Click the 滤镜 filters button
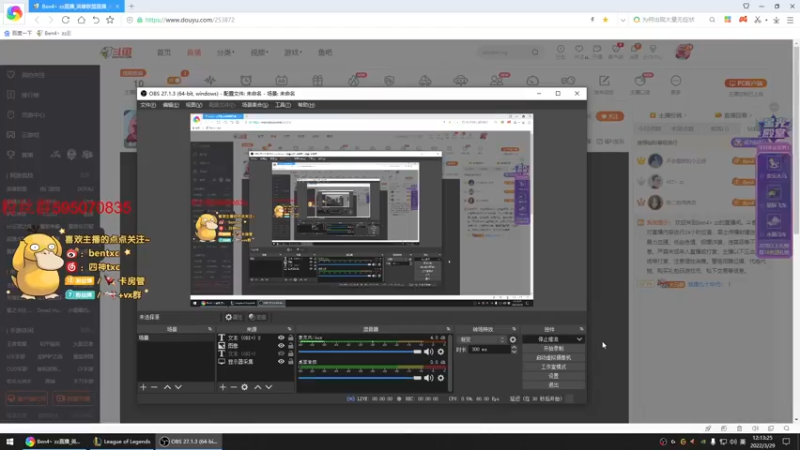This screenshot has height=450, width=800. click(x=258, y=317)
